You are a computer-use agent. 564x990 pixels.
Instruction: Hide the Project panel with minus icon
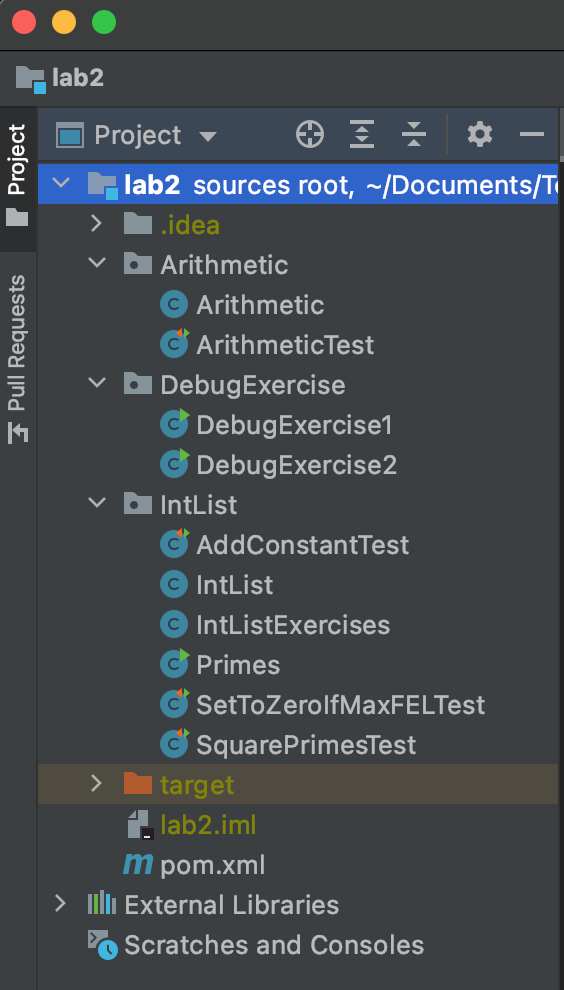coord(532,134)
